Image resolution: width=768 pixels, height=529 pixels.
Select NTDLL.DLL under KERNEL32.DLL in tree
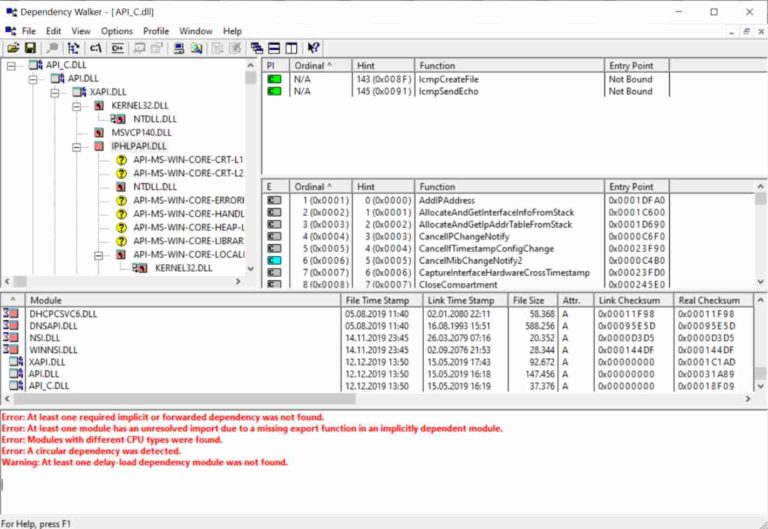155,119
